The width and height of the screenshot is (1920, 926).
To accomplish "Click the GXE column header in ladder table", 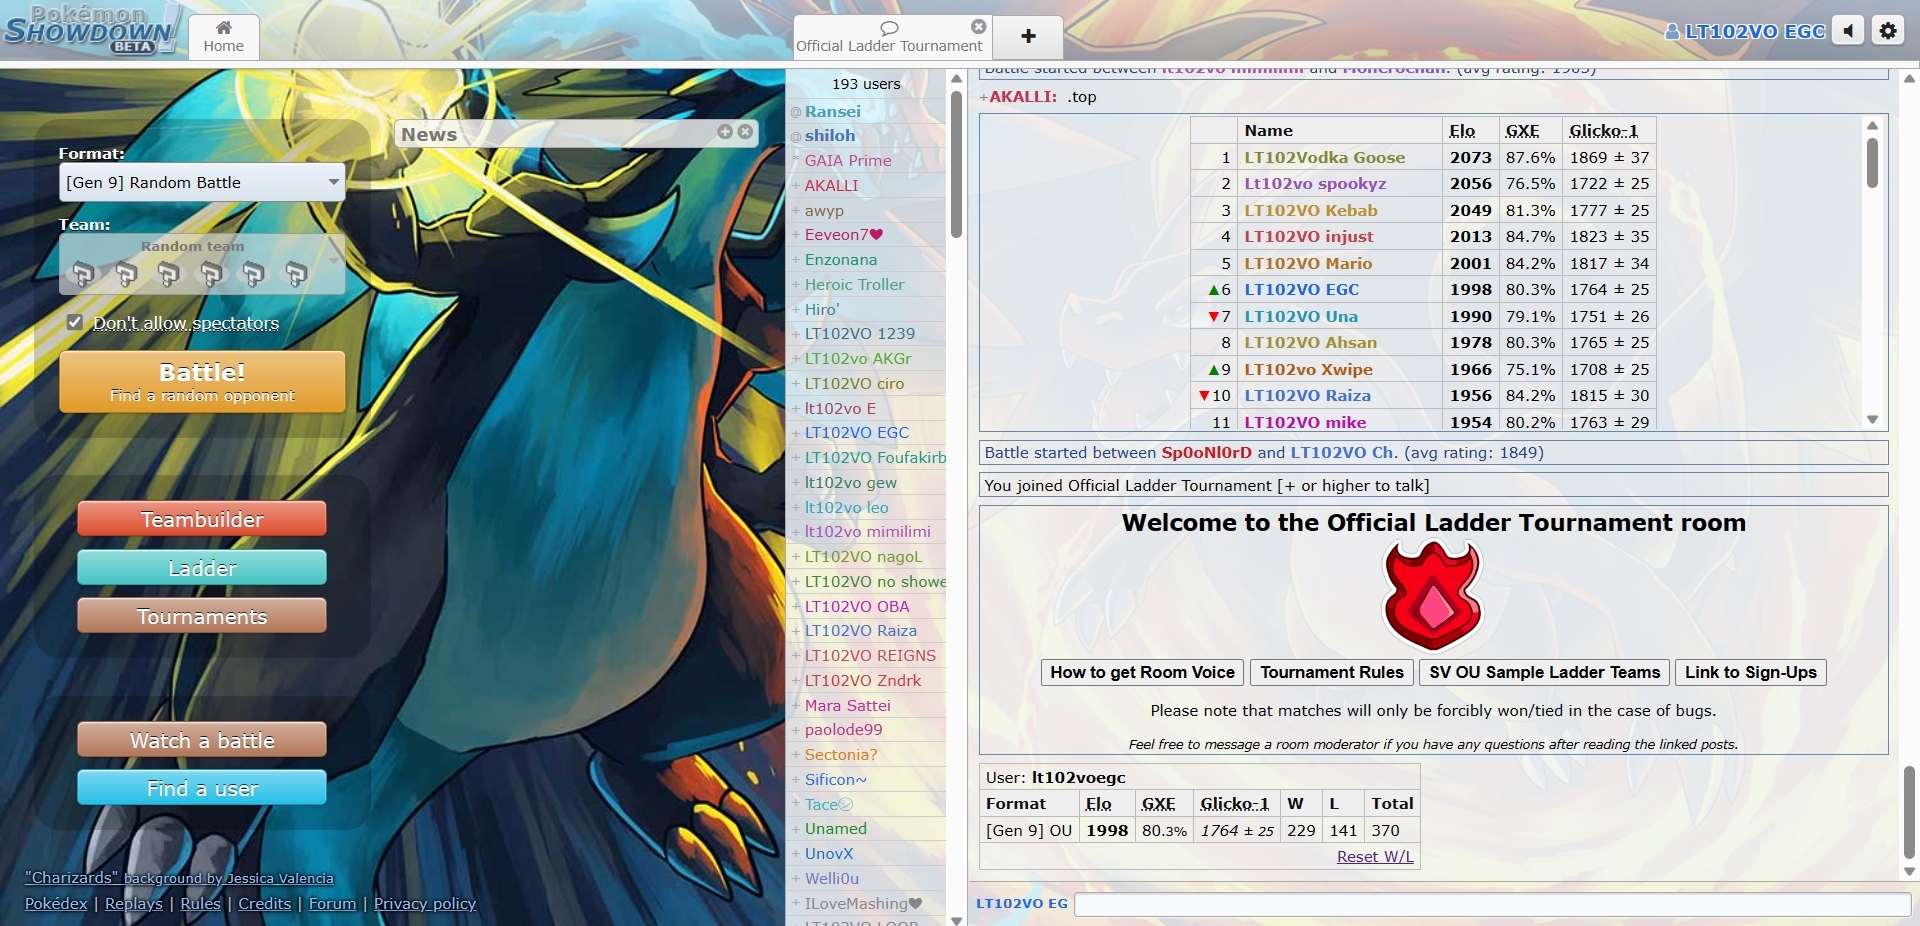I will click(x=1522, y=131).
